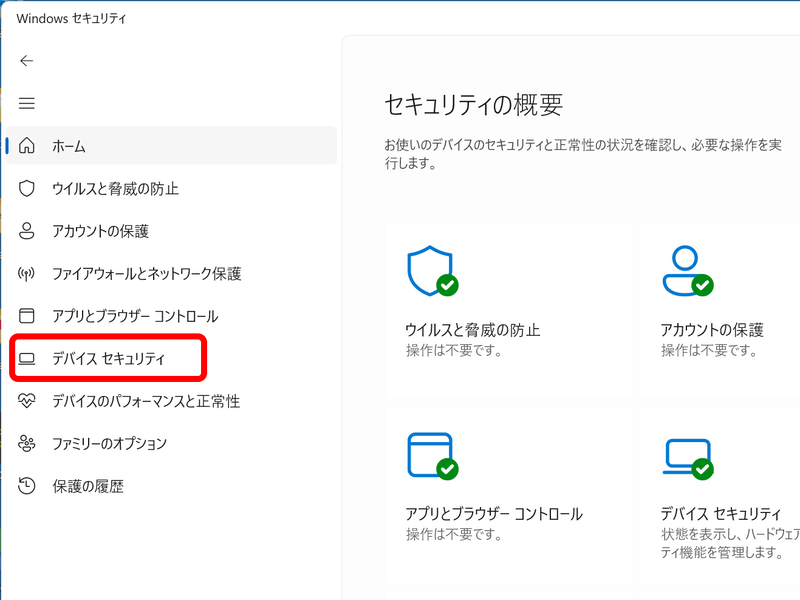Screen dimensions: 800x600
Task: Click the セキュリティの概要 heading
Action: click(x=473, y=105)
